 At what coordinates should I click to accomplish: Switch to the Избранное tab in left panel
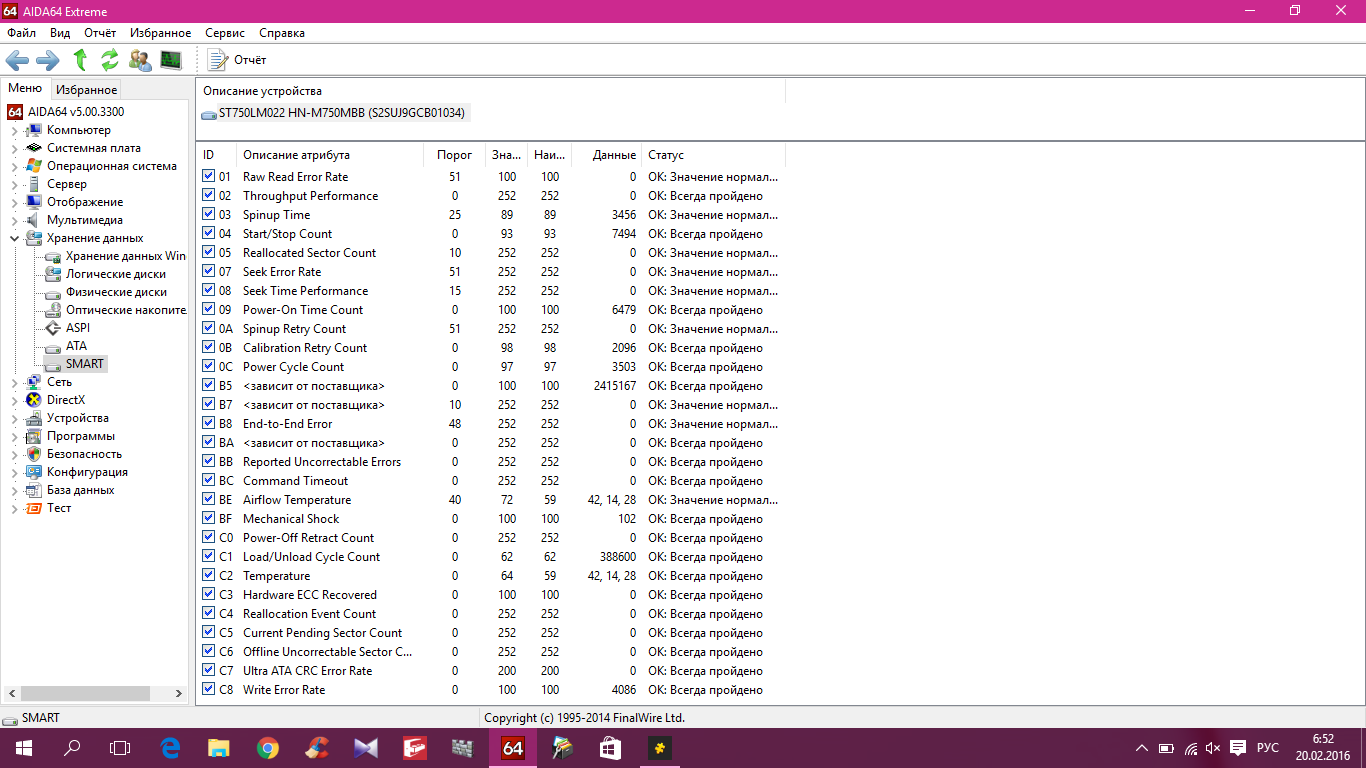[87, 90]
